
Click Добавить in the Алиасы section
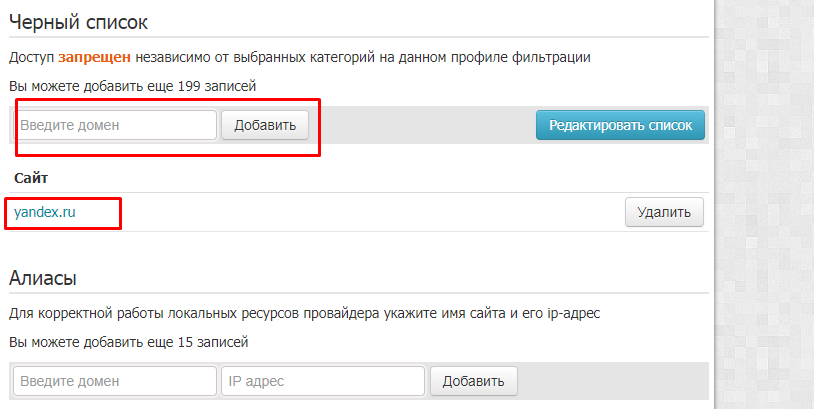pyautogui.click(x=473, y=381)
